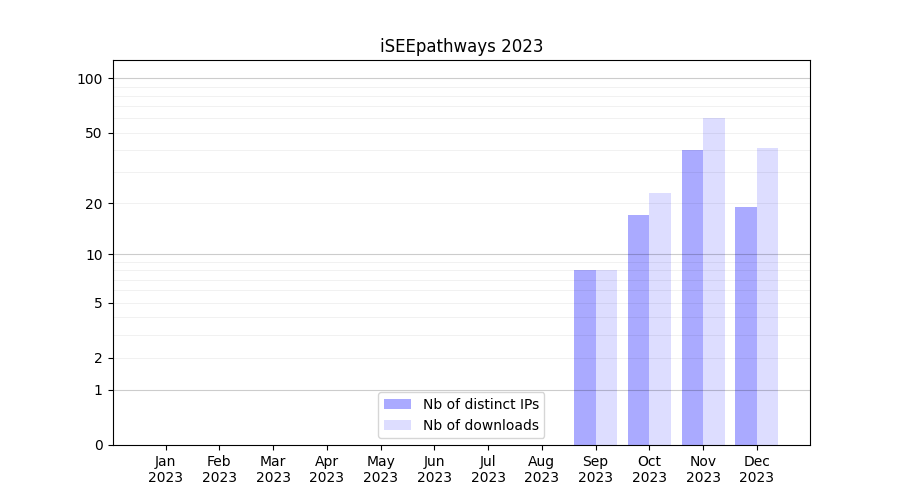The width and height of the screenshot is (900, 500).
Task: Click the 50 tick label on y-axis
Action: click(x=94, y=133)
